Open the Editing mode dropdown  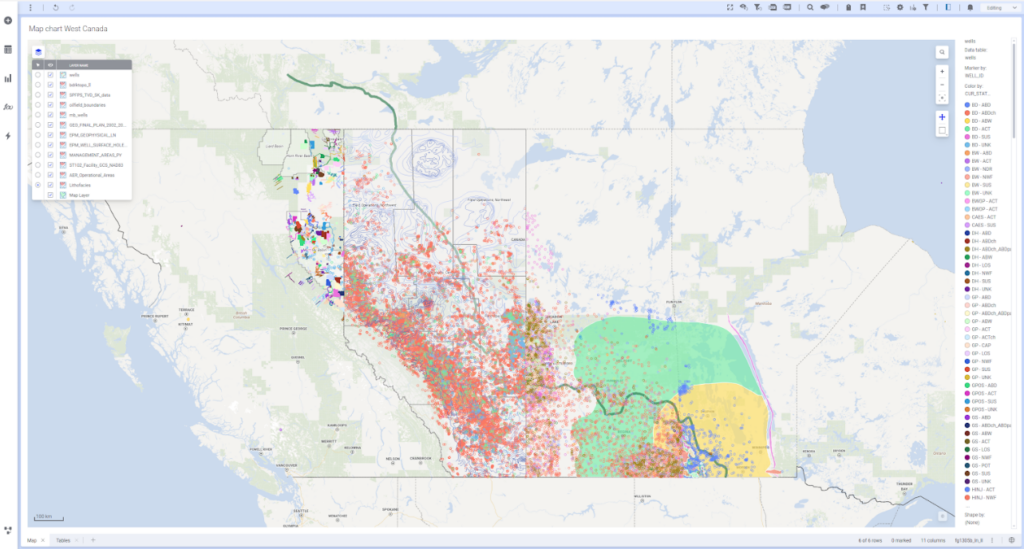pyautogui.click(x=996, y=7)
